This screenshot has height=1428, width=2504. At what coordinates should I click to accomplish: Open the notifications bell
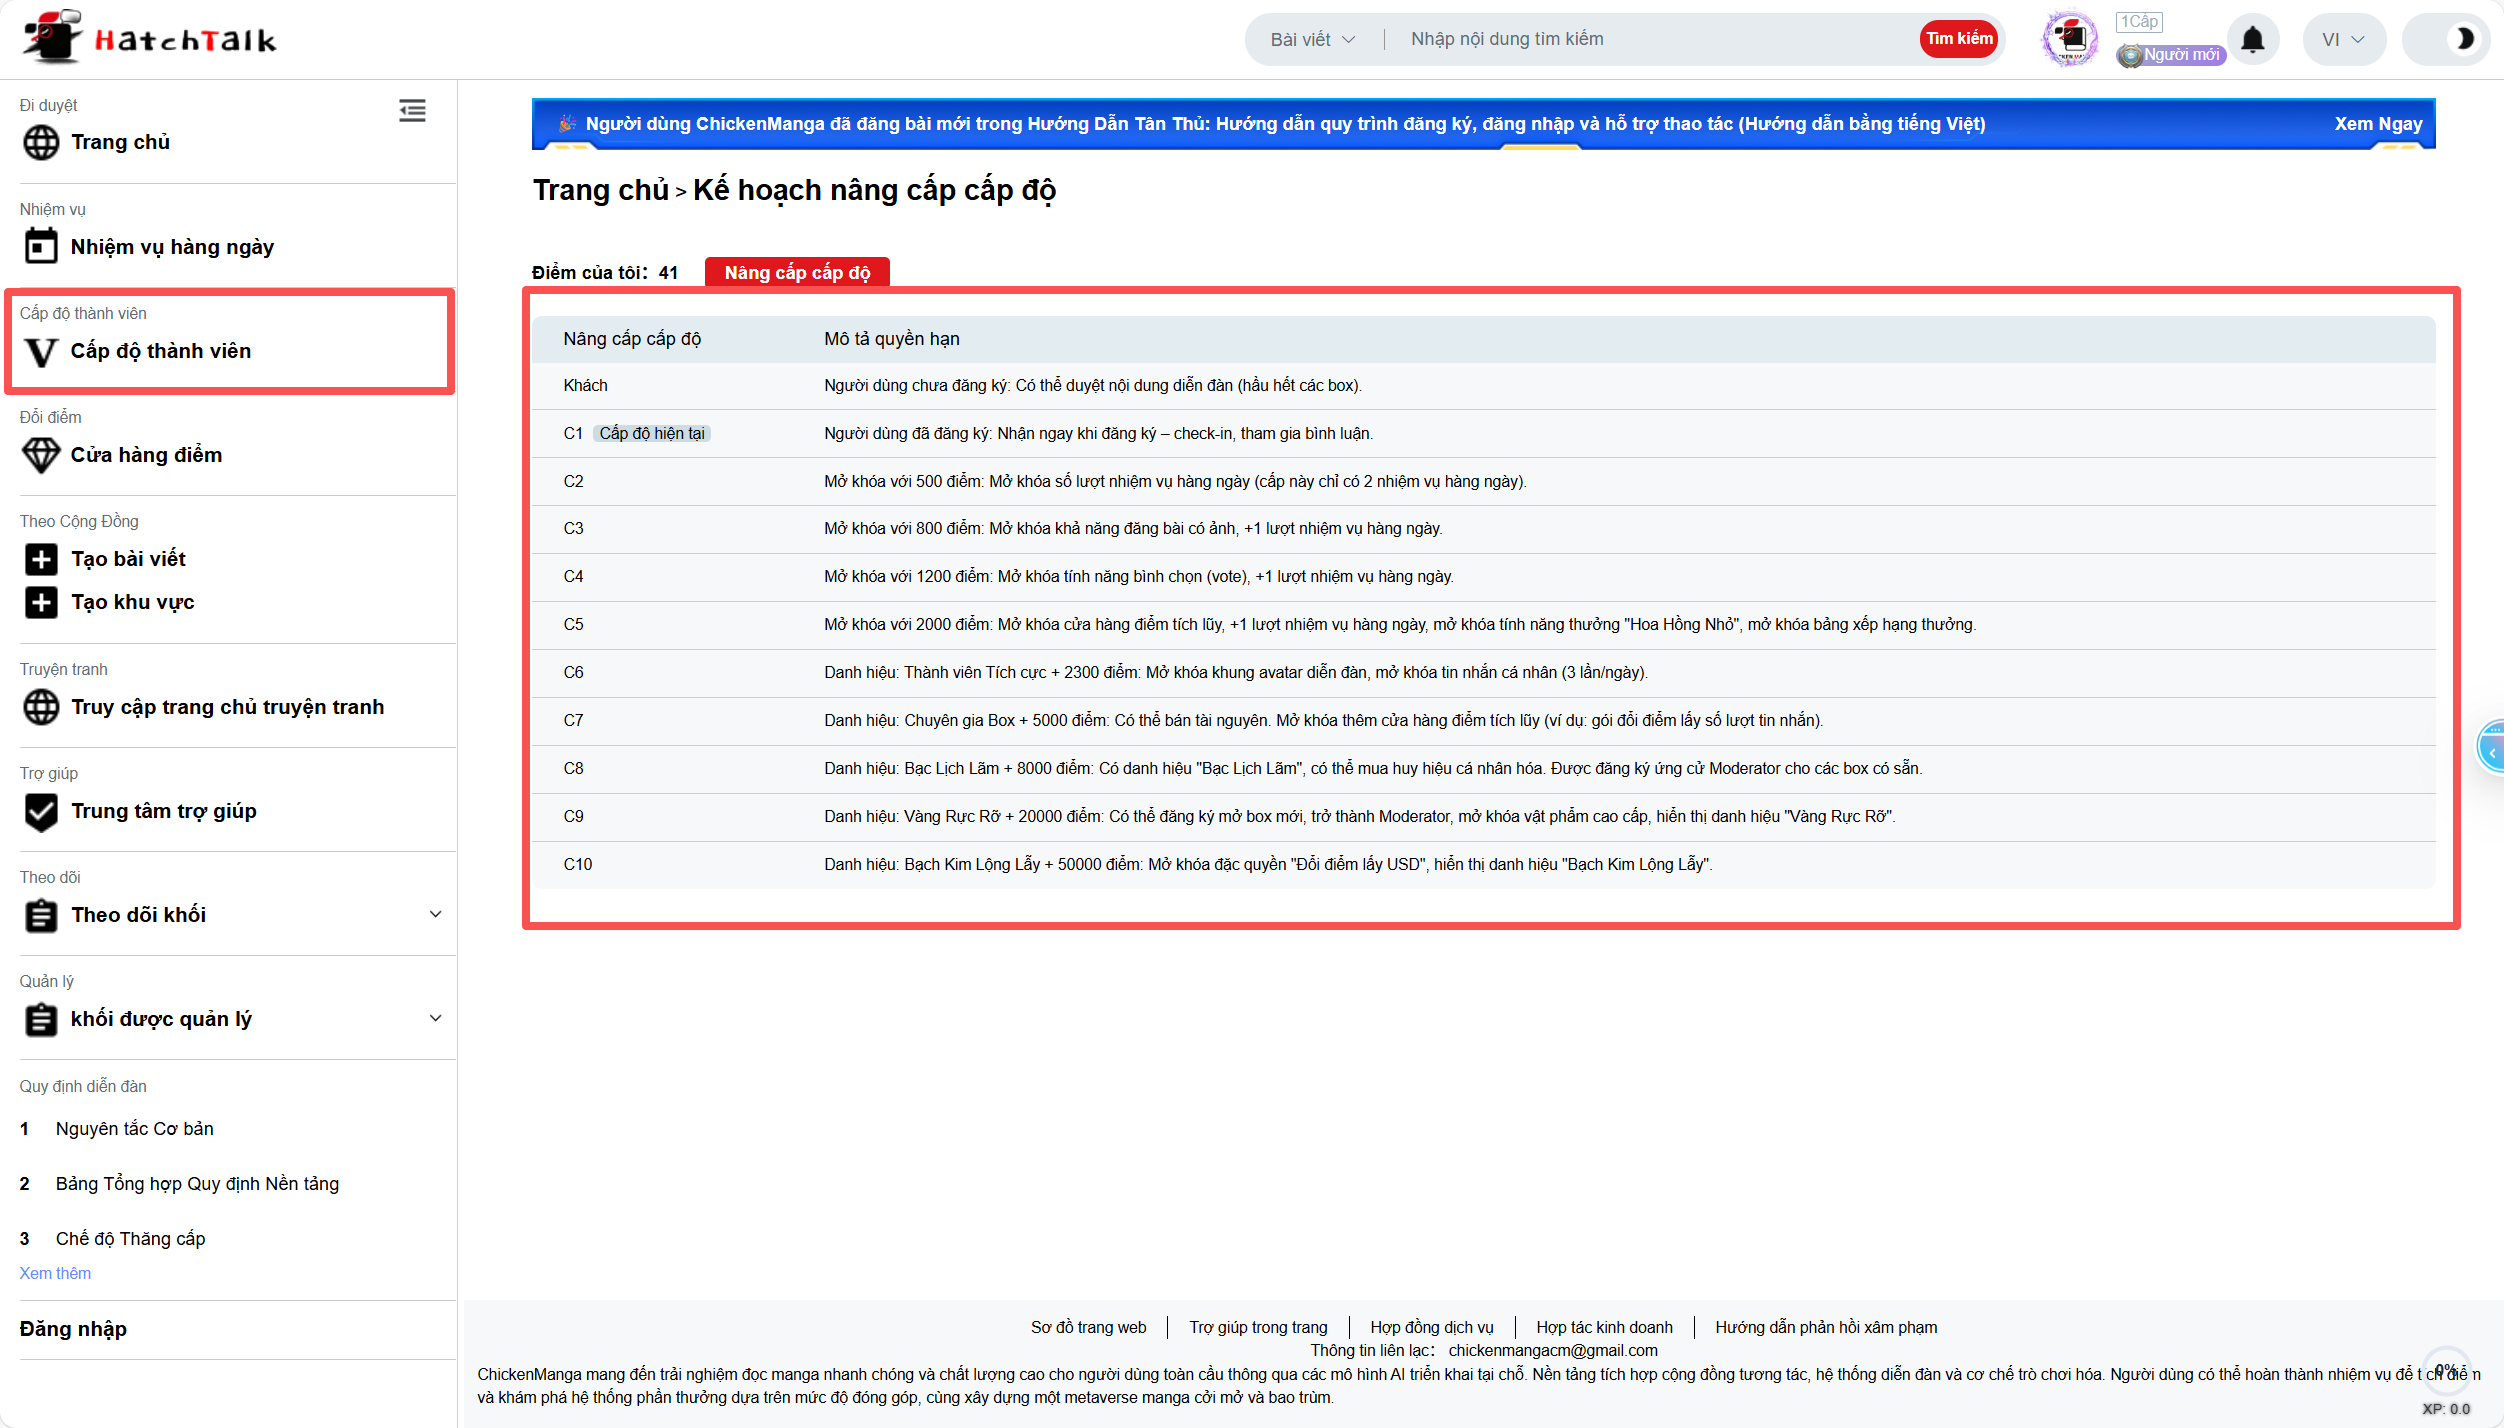pyautogui.click(x=2252, y=40)
